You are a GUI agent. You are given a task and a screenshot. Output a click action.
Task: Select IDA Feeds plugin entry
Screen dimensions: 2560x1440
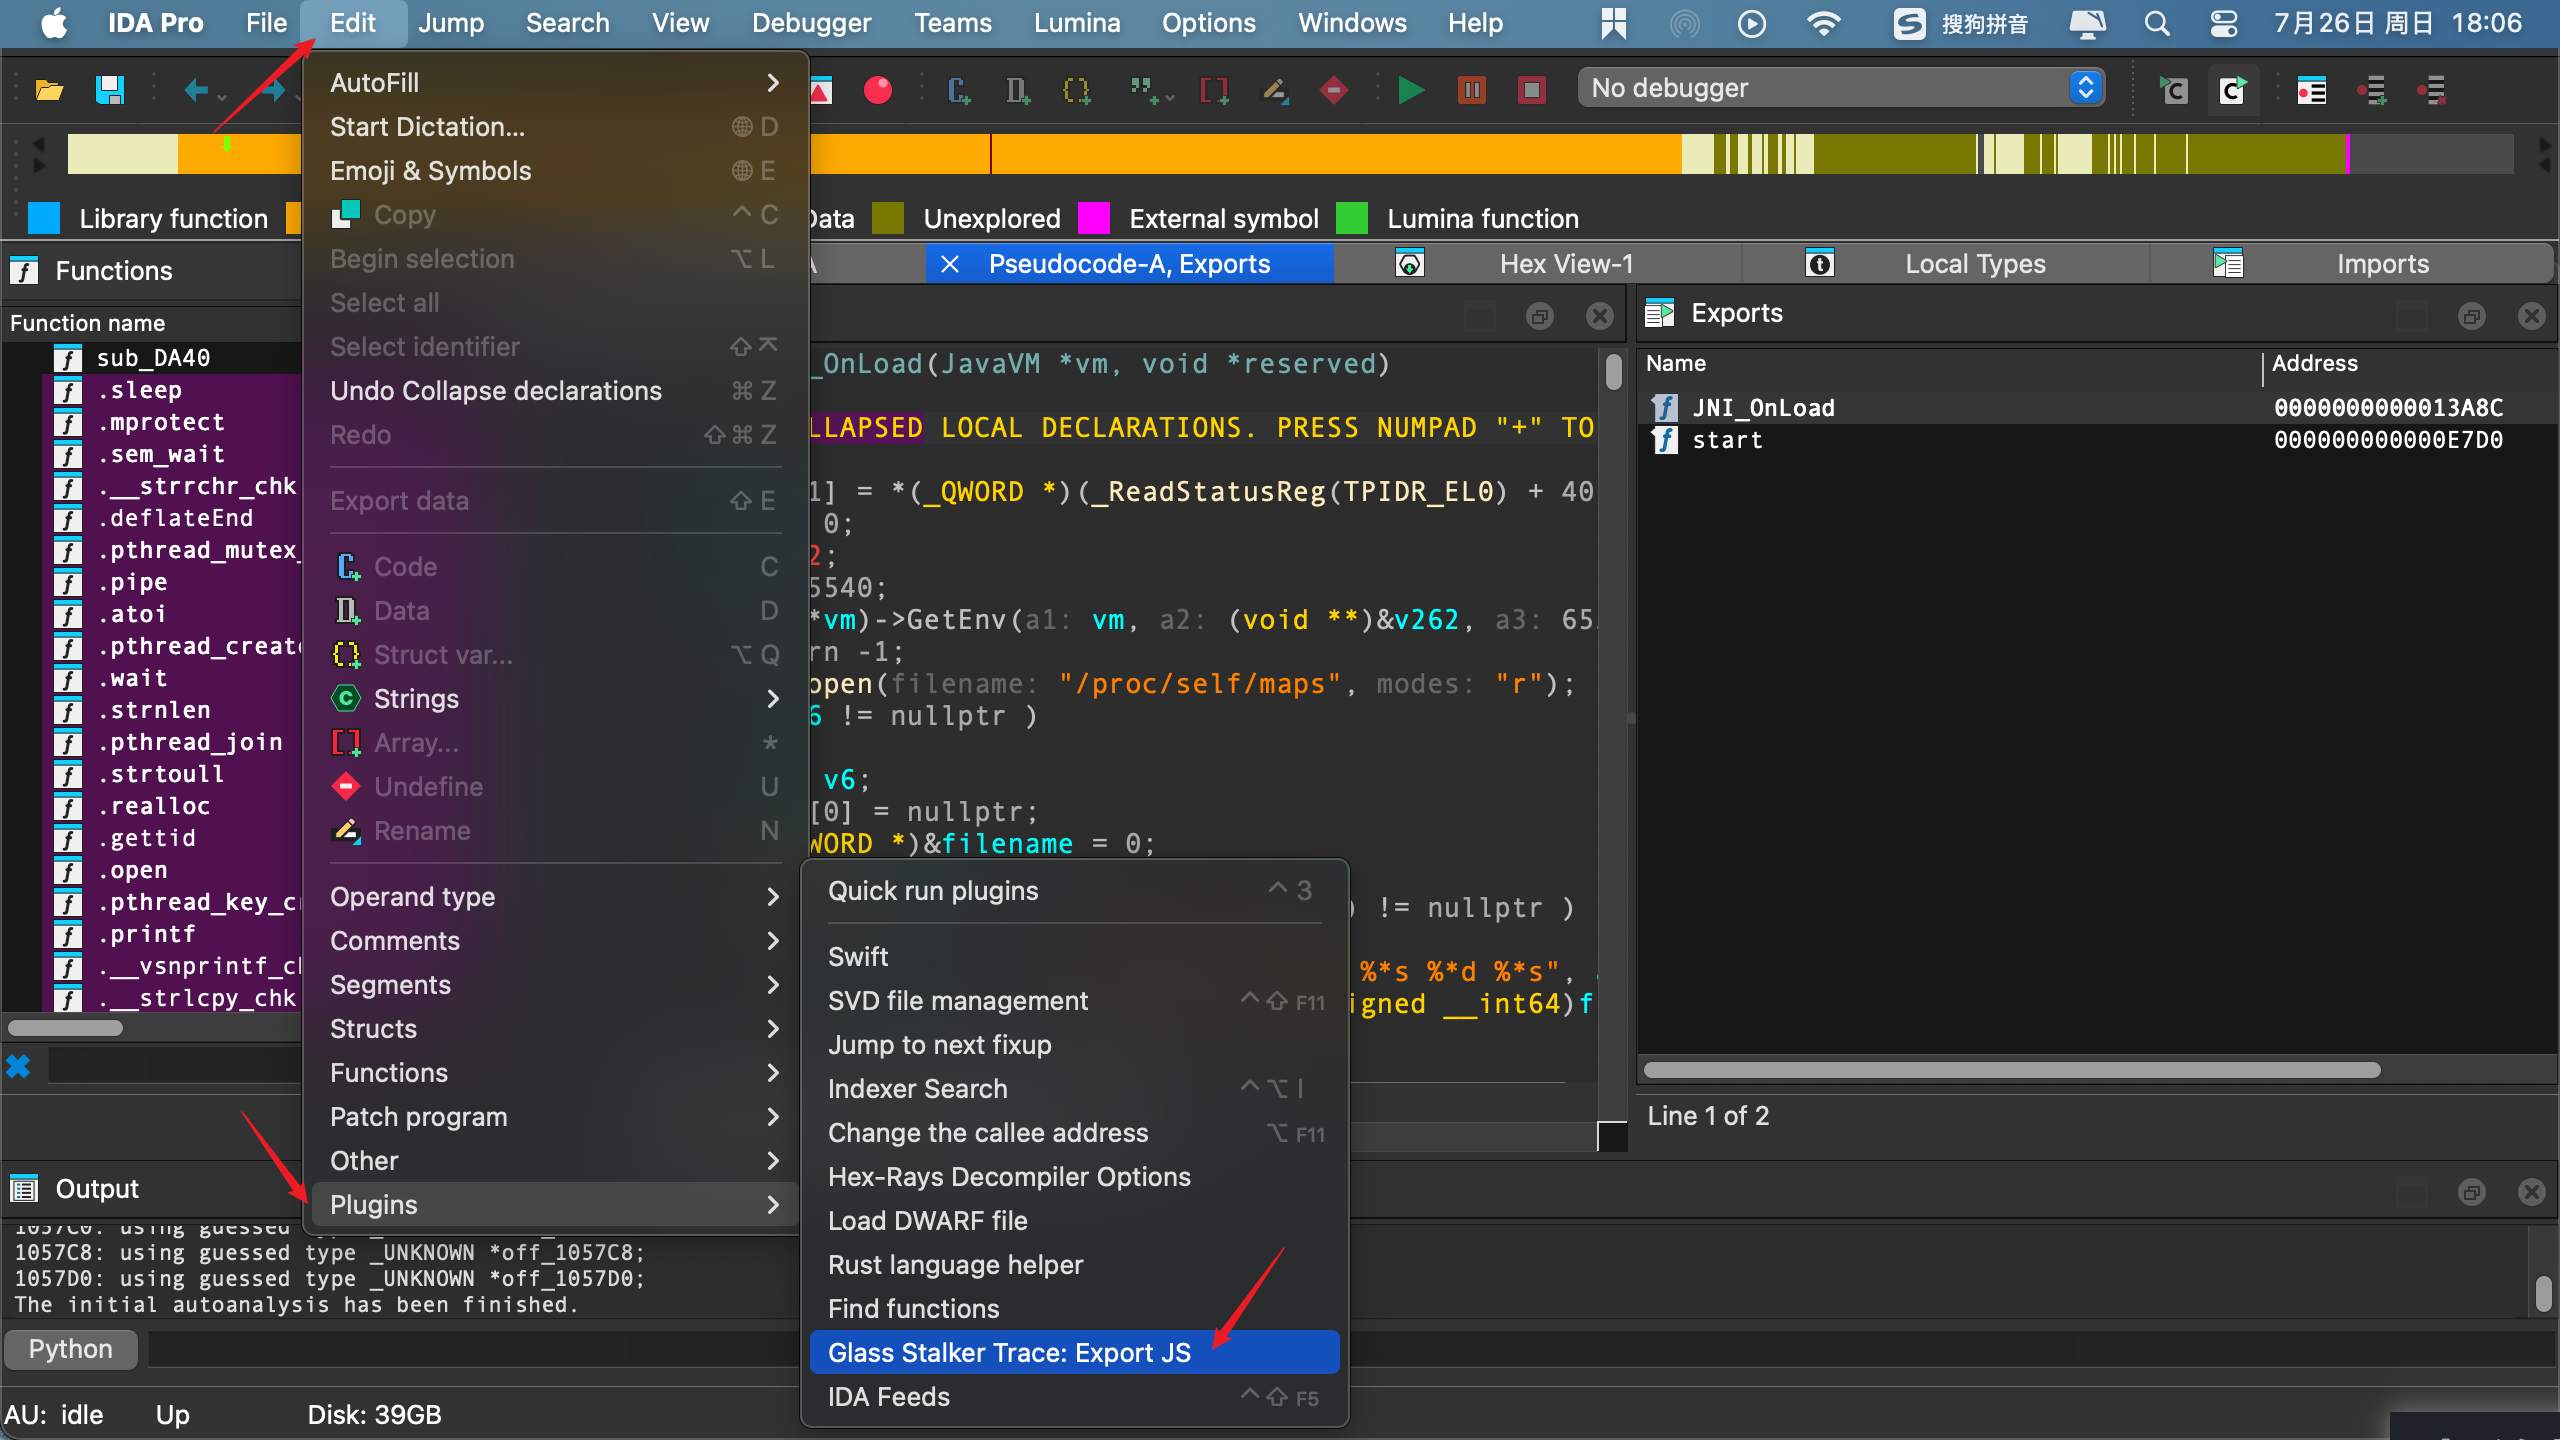pyautogui.click(x=1075, y=1397)
